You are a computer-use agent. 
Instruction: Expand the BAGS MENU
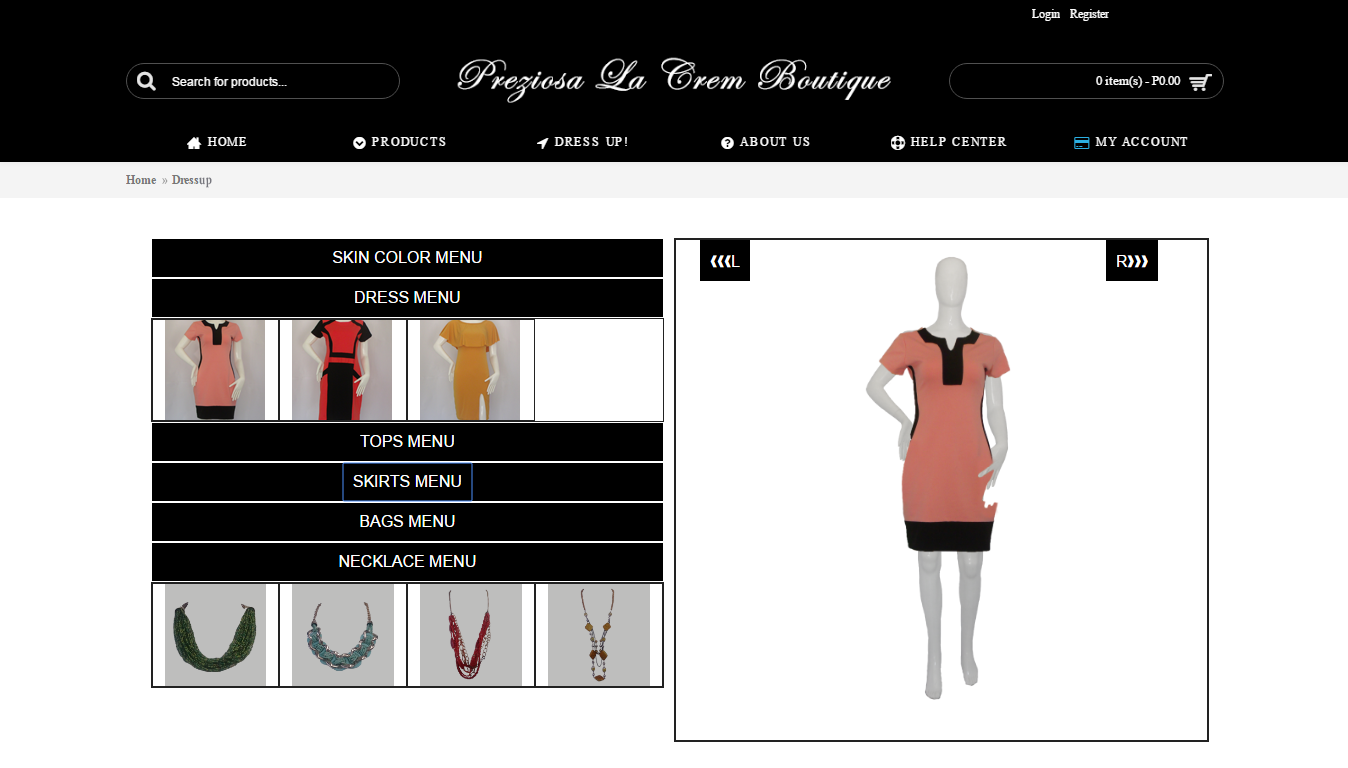pos(407,522)
